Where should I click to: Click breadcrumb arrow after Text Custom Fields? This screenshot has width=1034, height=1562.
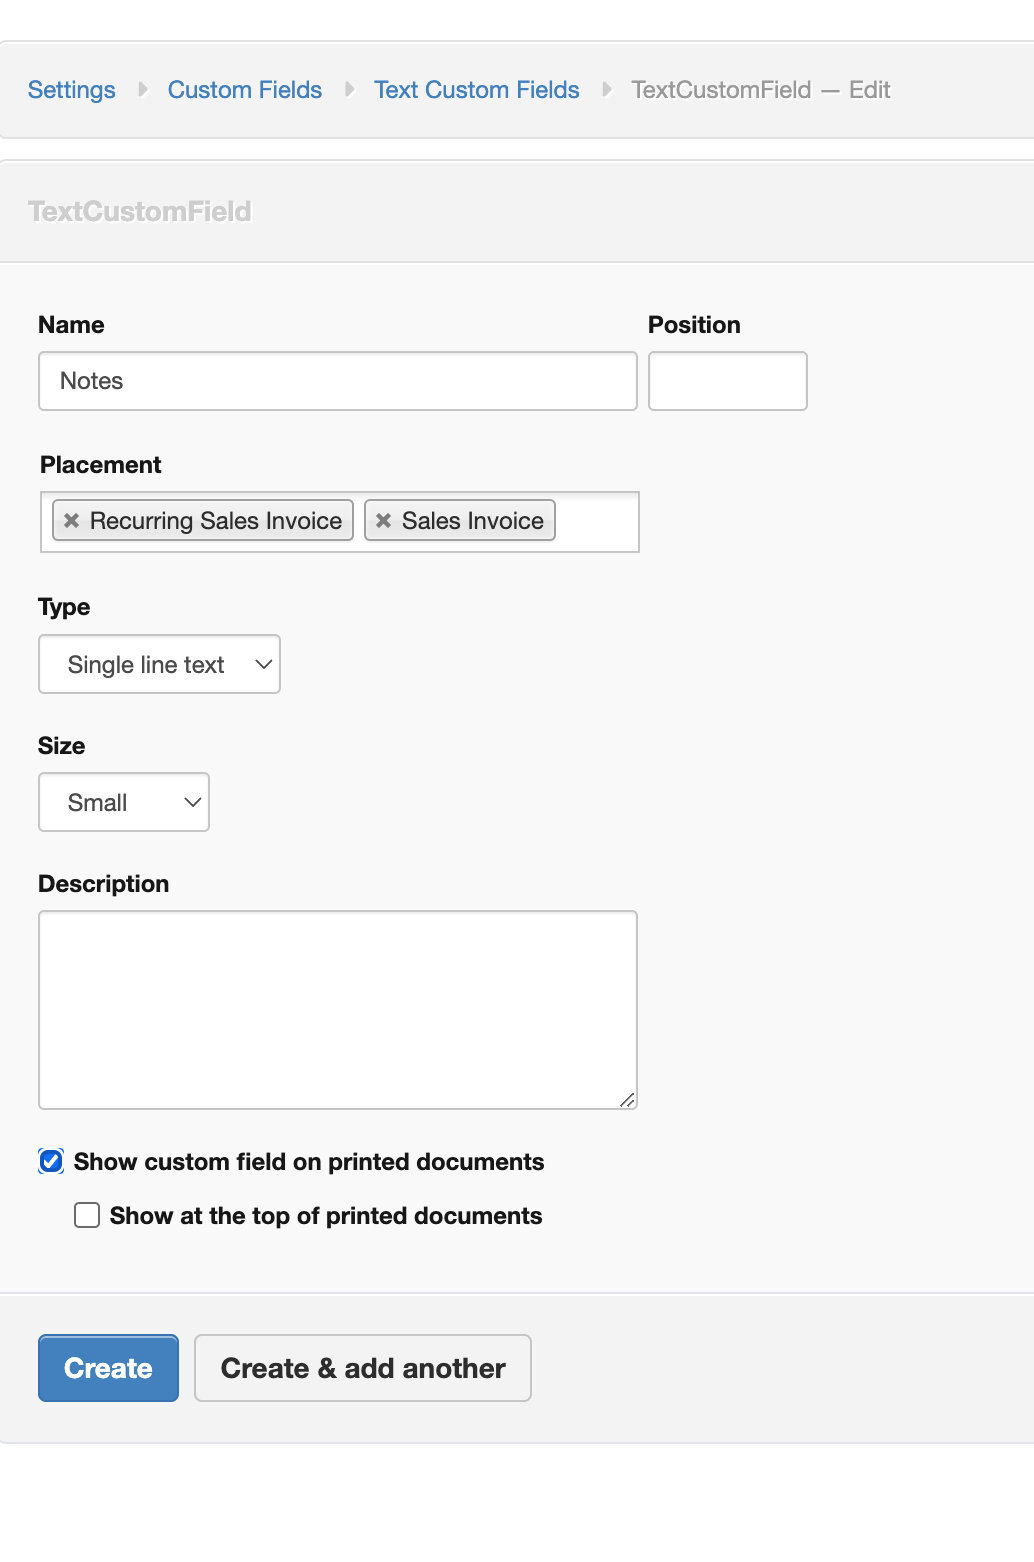pos(606,90)
